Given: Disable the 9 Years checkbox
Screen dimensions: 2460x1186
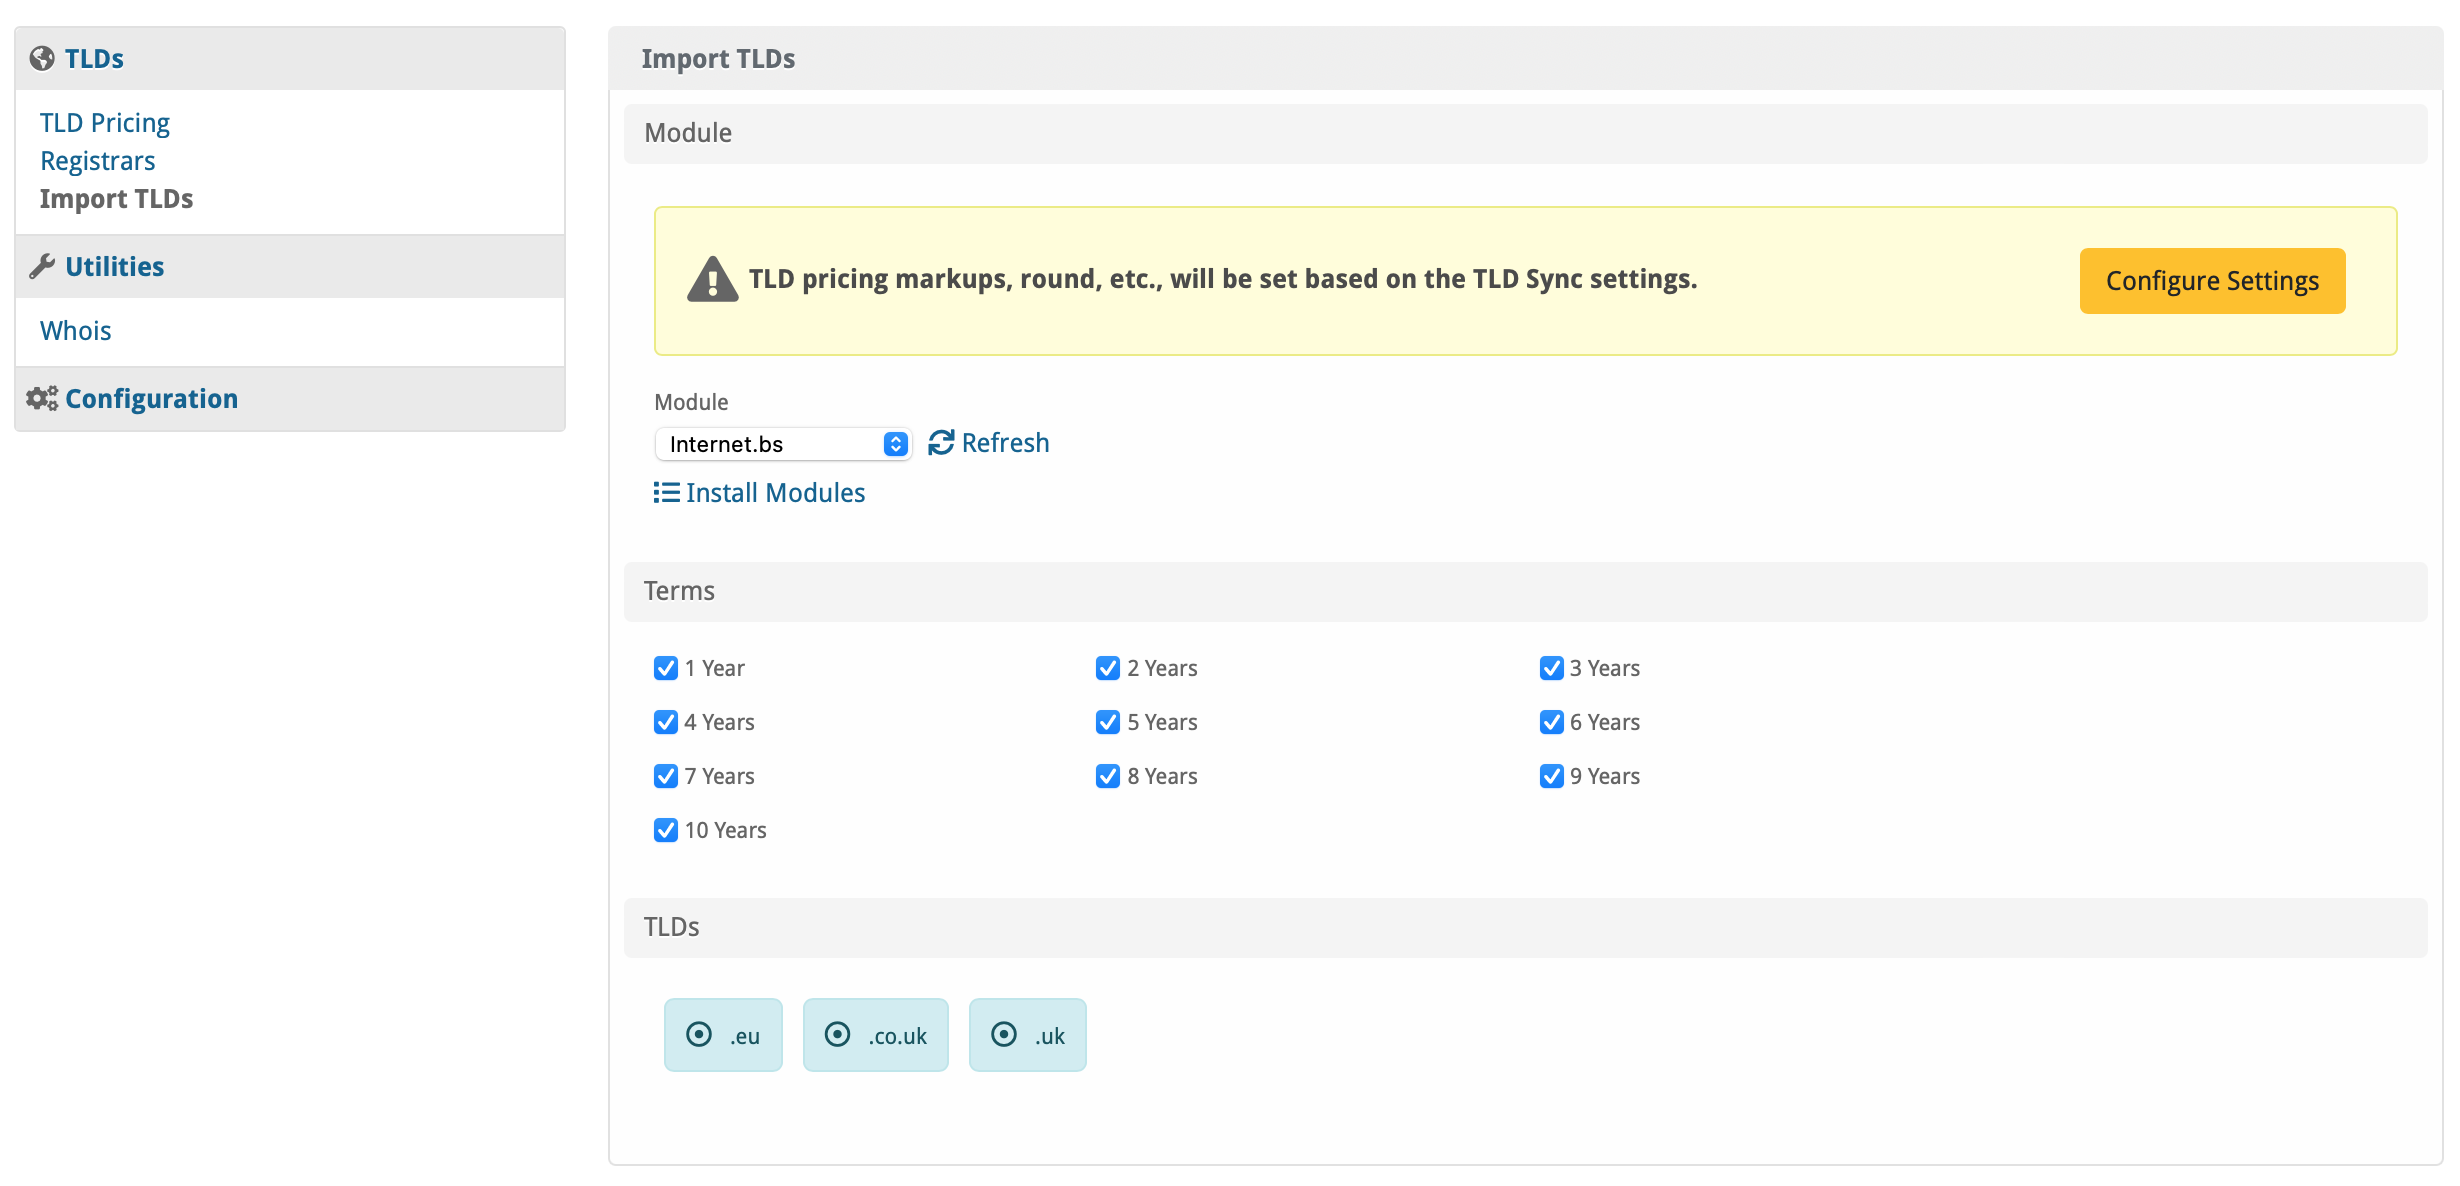Looking at the screenshot, I should (1551, 776).
